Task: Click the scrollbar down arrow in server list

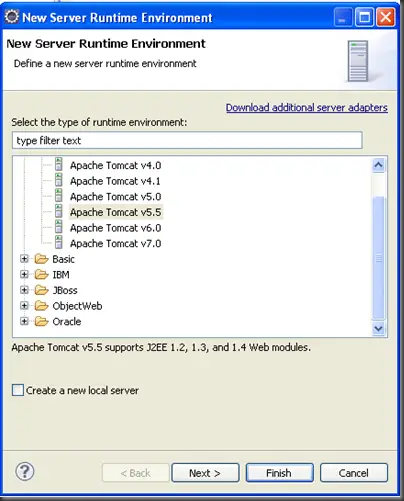Action: coord(378,328)
